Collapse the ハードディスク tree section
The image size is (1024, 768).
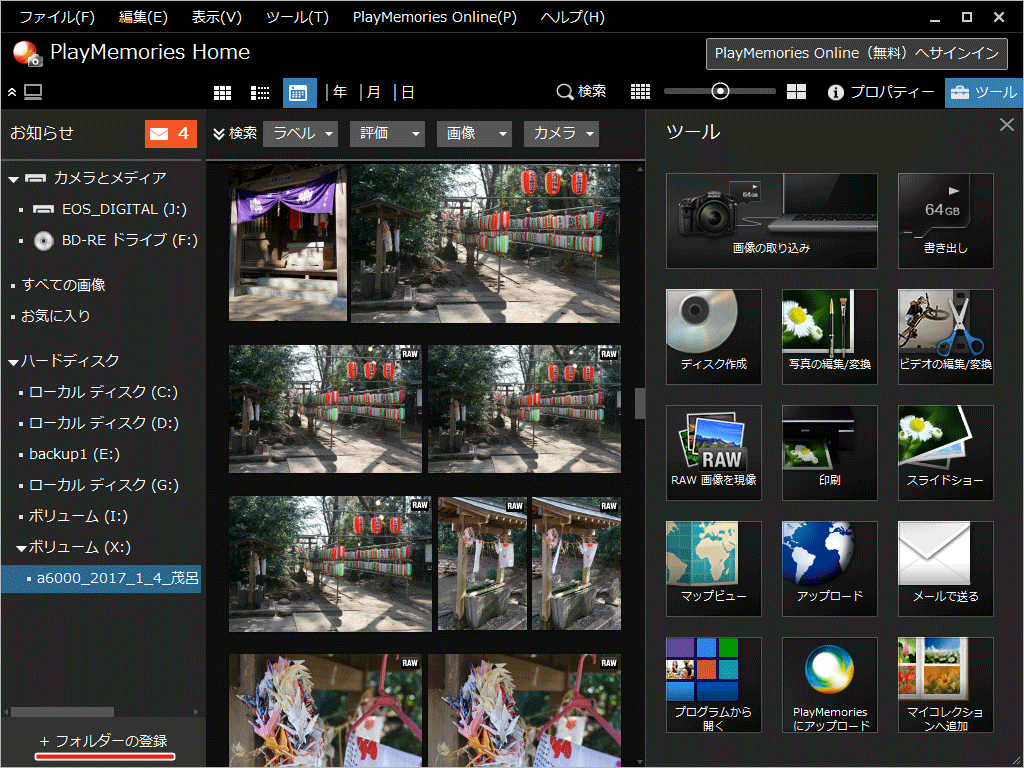coord(14,361)
